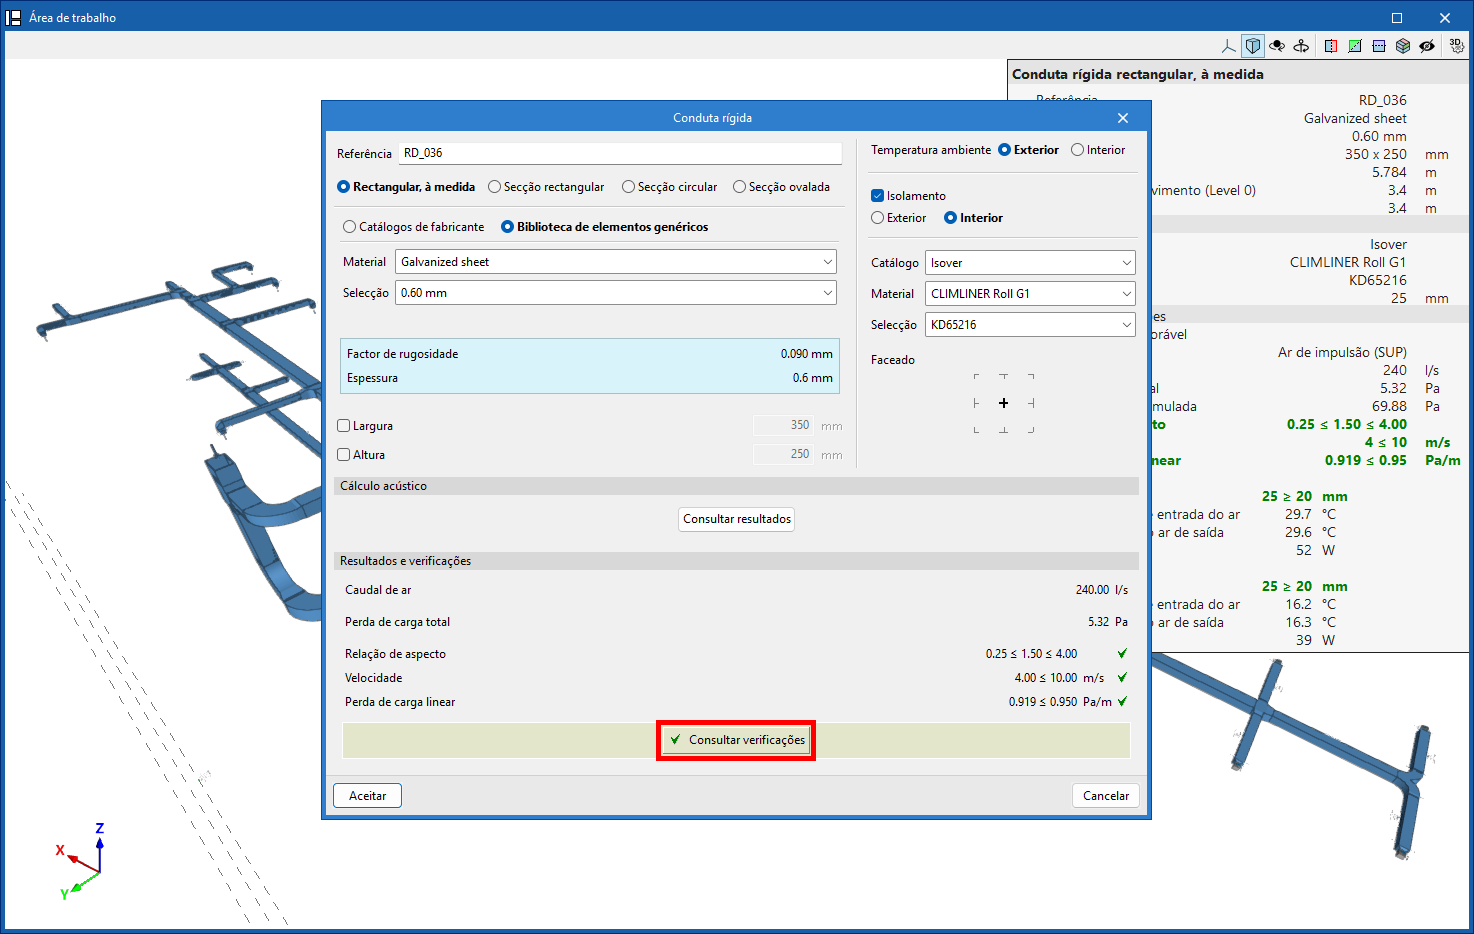Image resolution: width=1474 pixels, height=934 pixels.
Task: Click the red and blue section icon
Action: (1331, 46)
